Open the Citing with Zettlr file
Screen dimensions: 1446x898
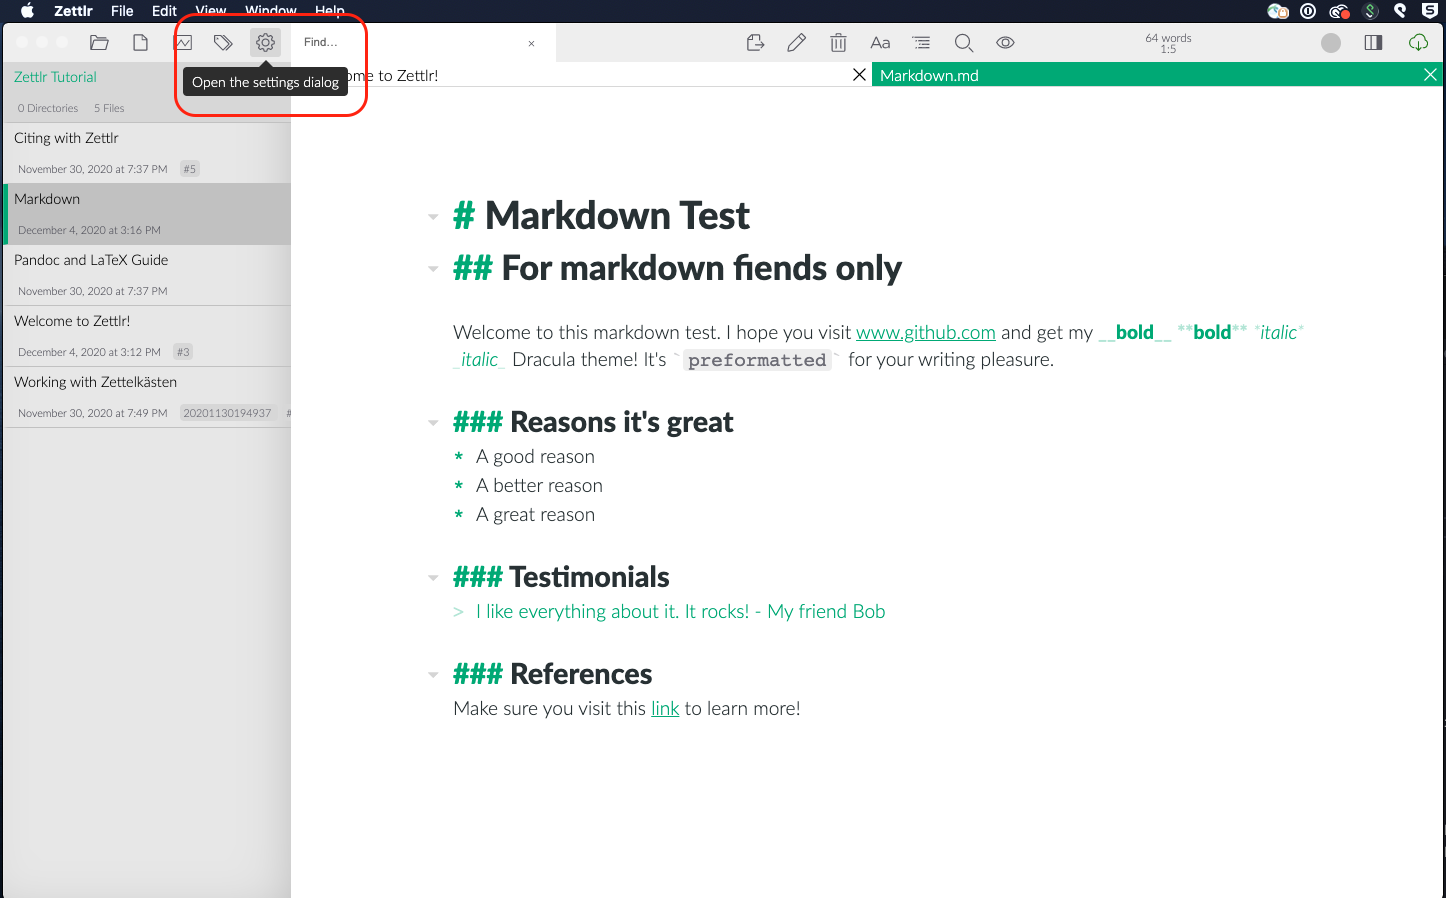pyautogui.click(x=147, y=152)
